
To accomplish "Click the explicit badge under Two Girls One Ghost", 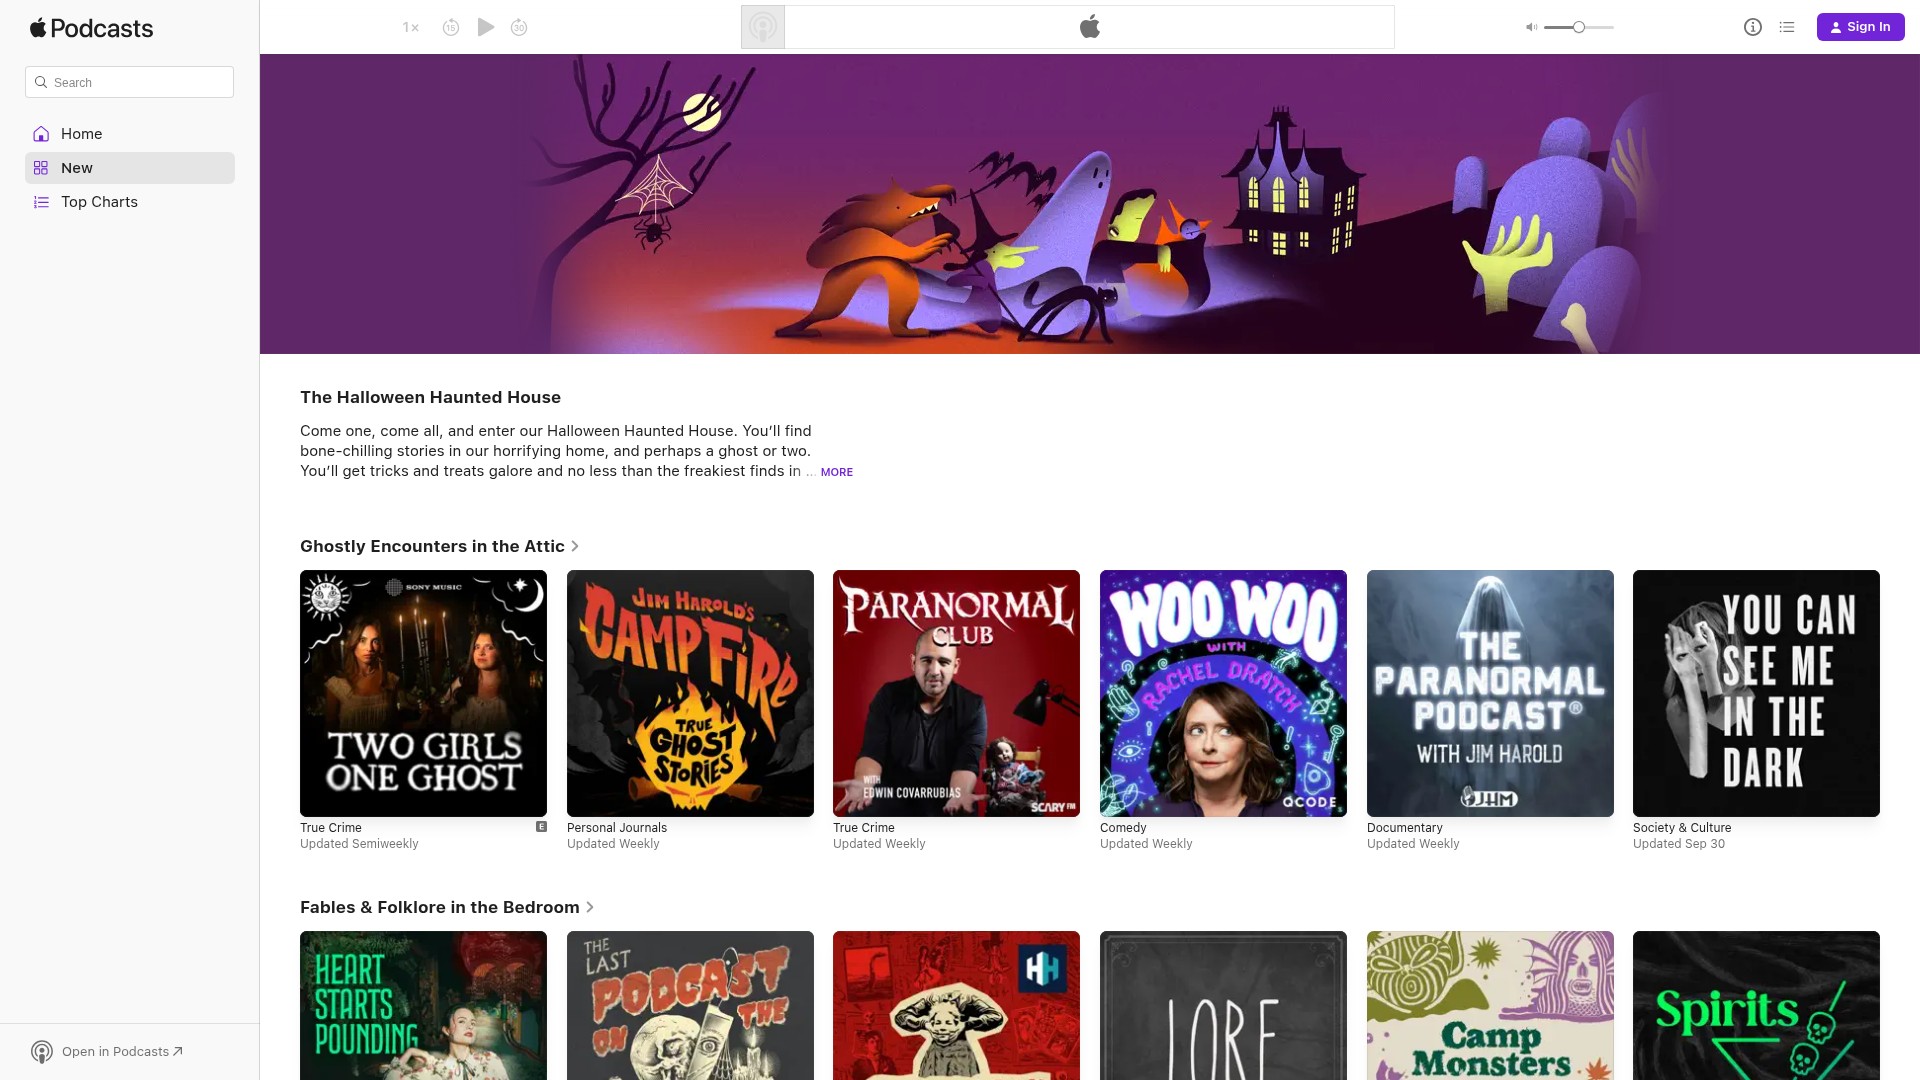I will [x=541, y=827].
